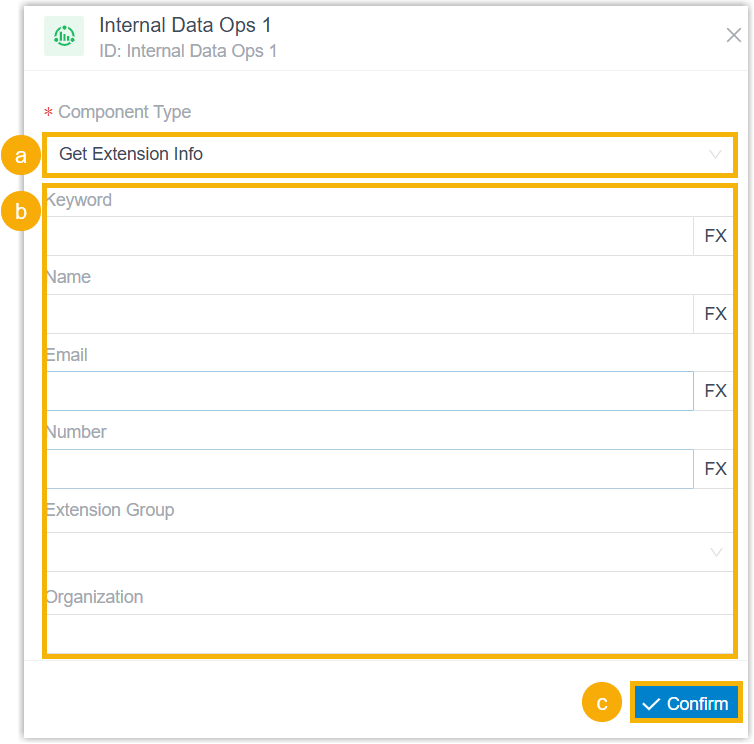The image size is (754, 744).
Task: Click the Extension Group chevron arrow
Action: coord(716,552)
